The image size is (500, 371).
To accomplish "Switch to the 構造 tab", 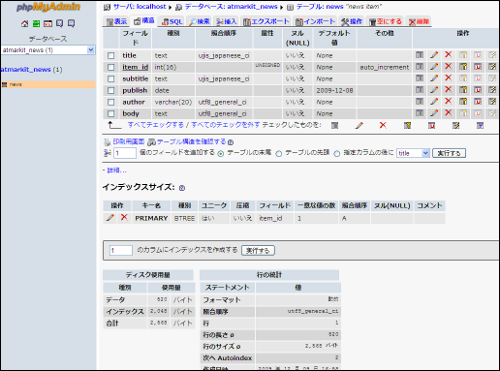I will click(144, 21).
